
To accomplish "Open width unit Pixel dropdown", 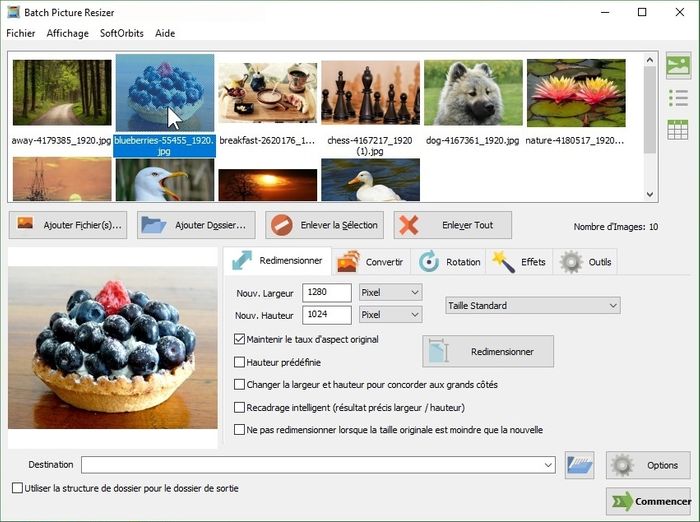I will [x=389, y=292].
